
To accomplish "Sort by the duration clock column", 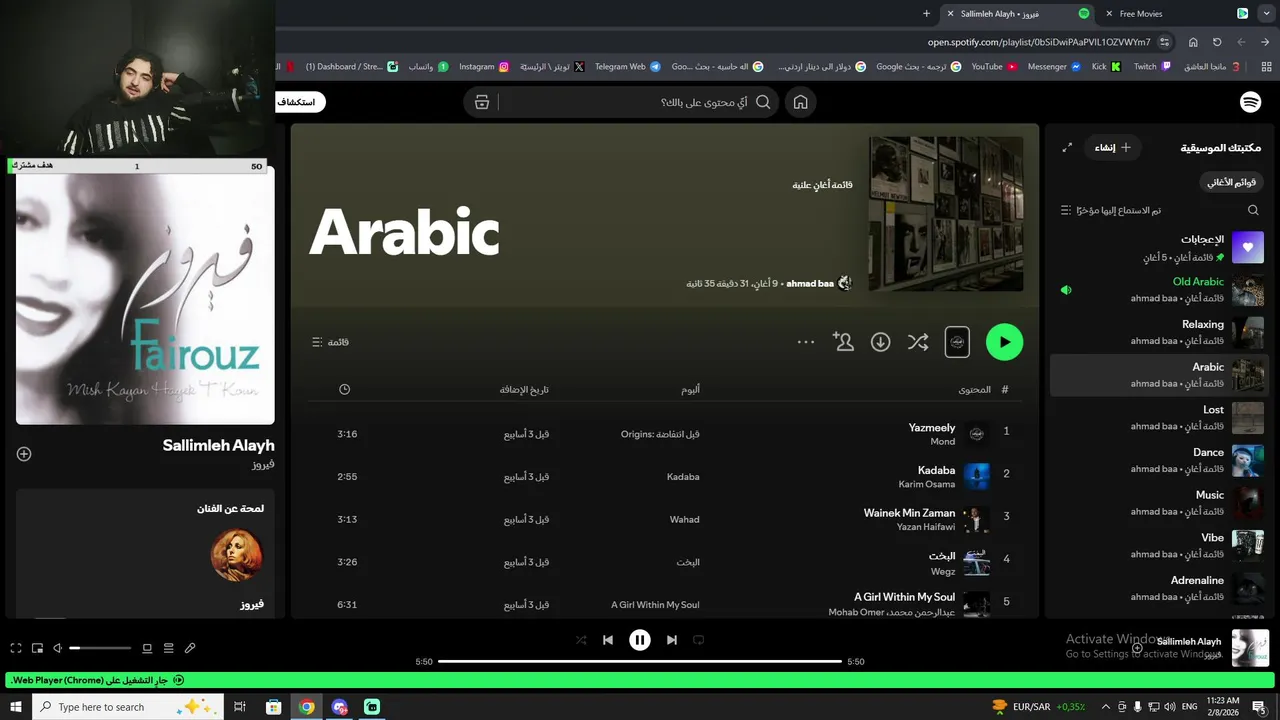I will pos(345,389).
